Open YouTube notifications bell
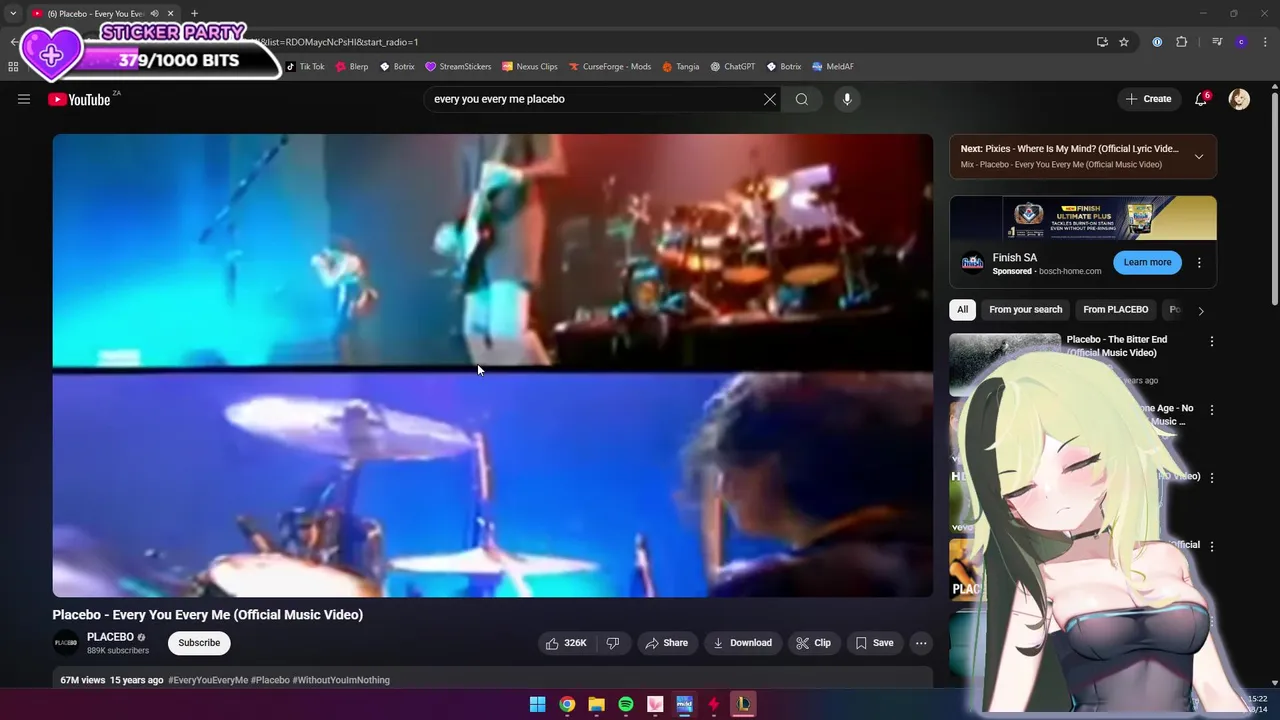 [x=1201, y=99]
